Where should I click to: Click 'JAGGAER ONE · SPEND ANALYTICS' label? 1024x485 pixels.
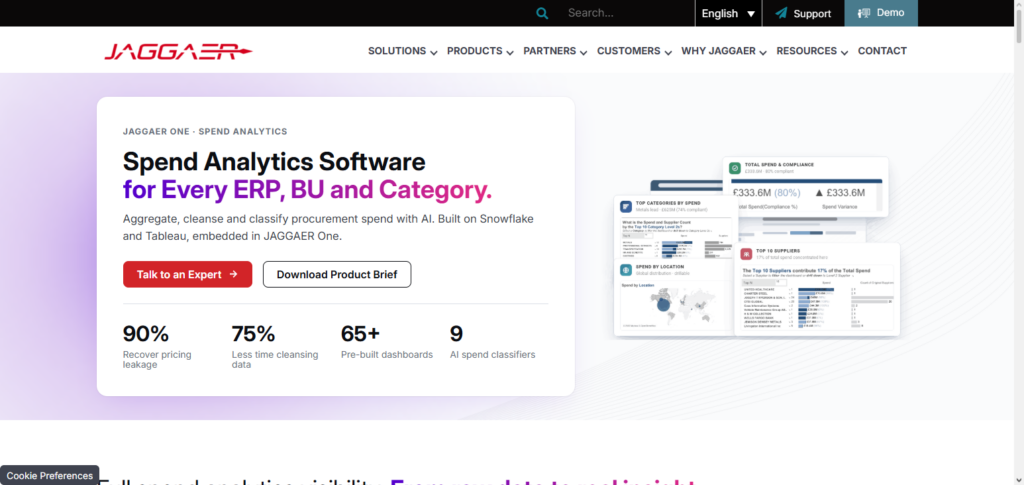[205, 131]
